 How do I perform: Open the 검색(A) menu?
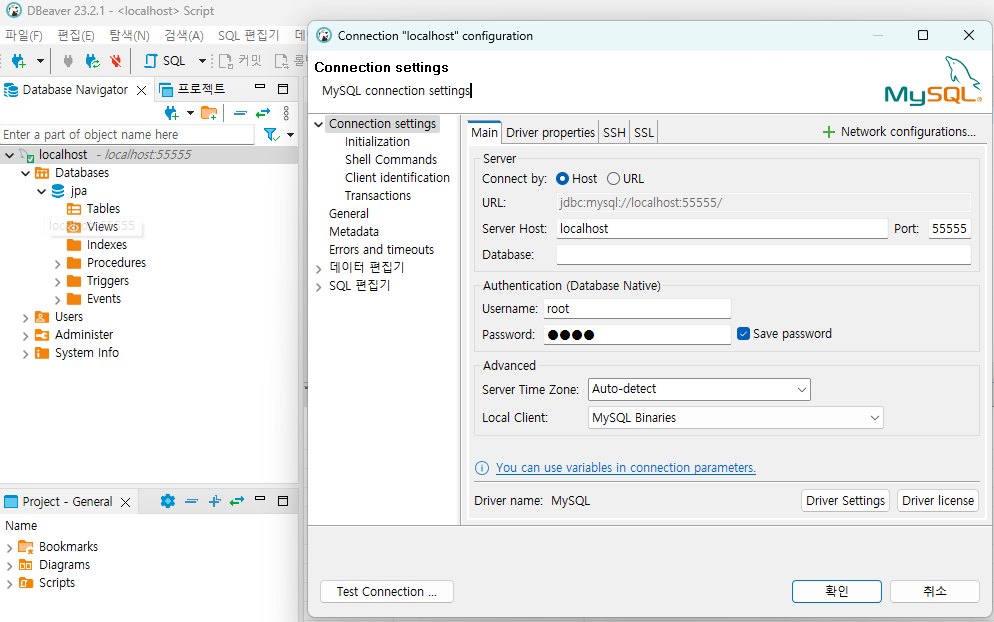184,36
